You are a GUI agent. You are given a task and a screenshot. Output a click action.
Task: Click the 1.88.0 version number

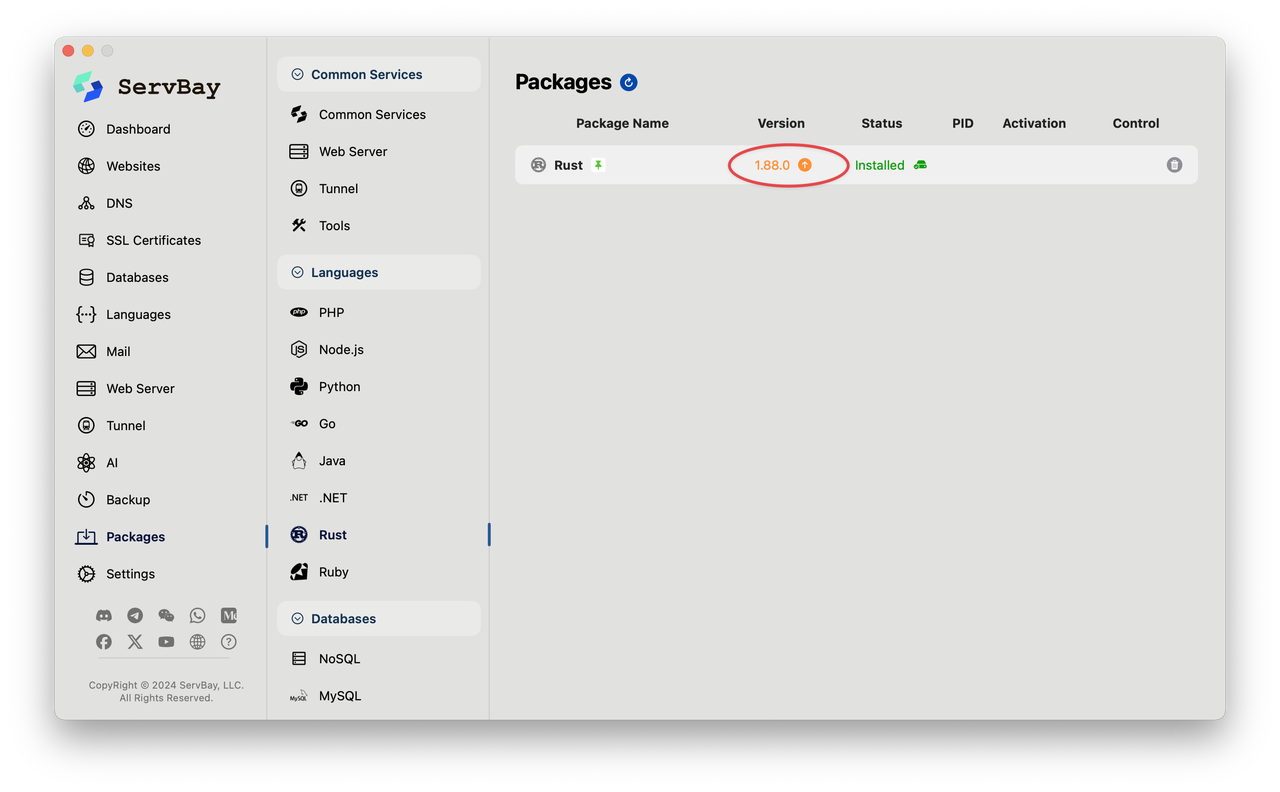click(x=772, y=165)
